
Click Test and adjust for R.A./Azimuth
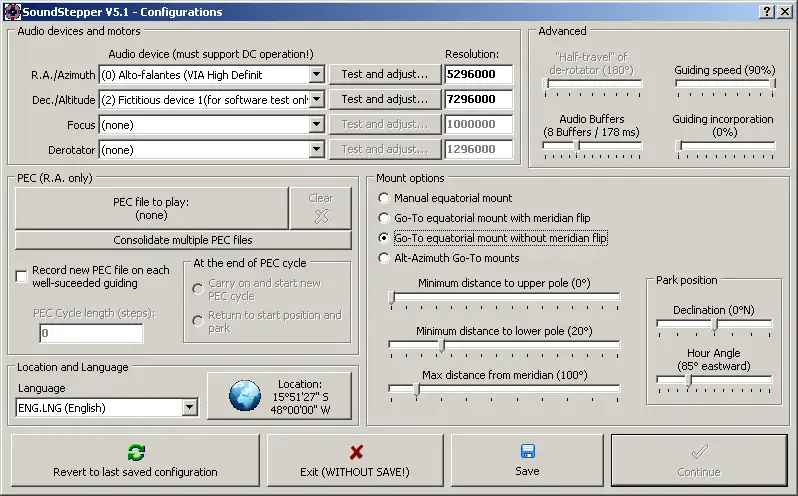click(385, 74)
